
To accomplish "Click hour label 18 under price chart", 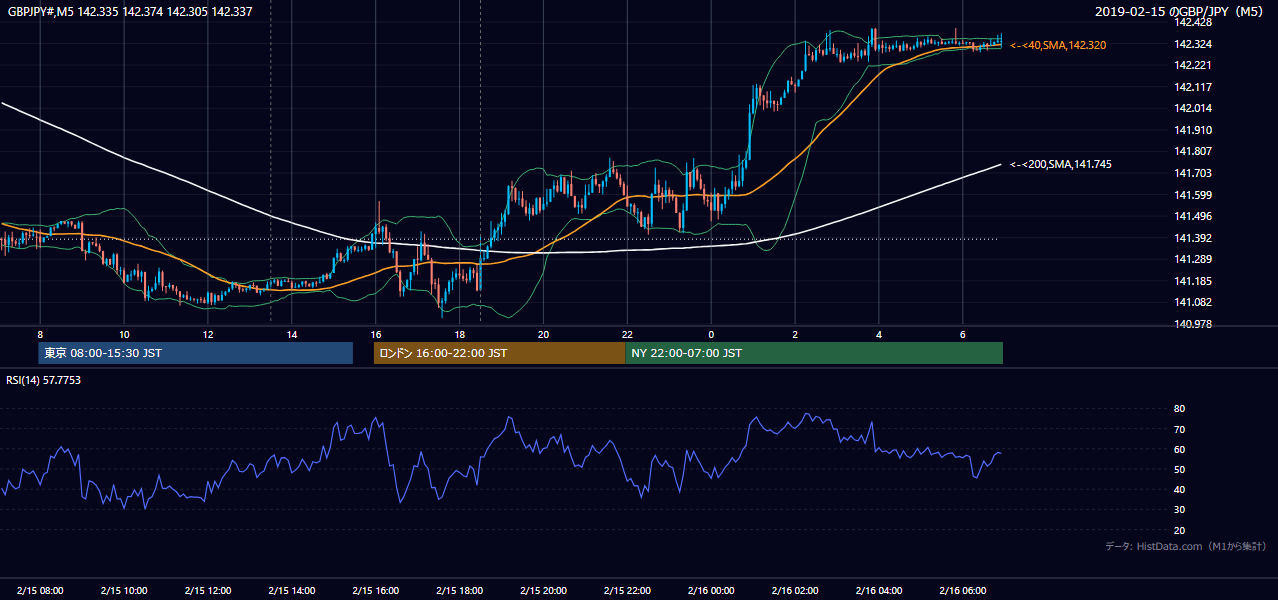I will [460, 334].
